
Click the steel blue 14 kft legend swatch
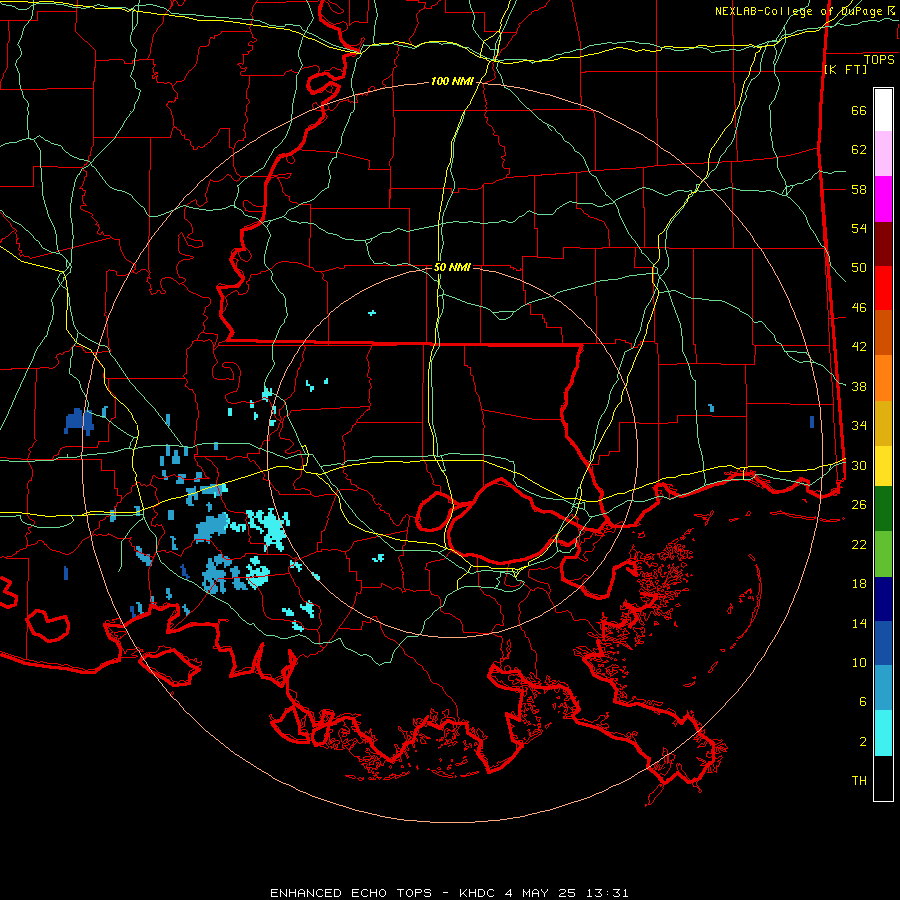point(883,688)
